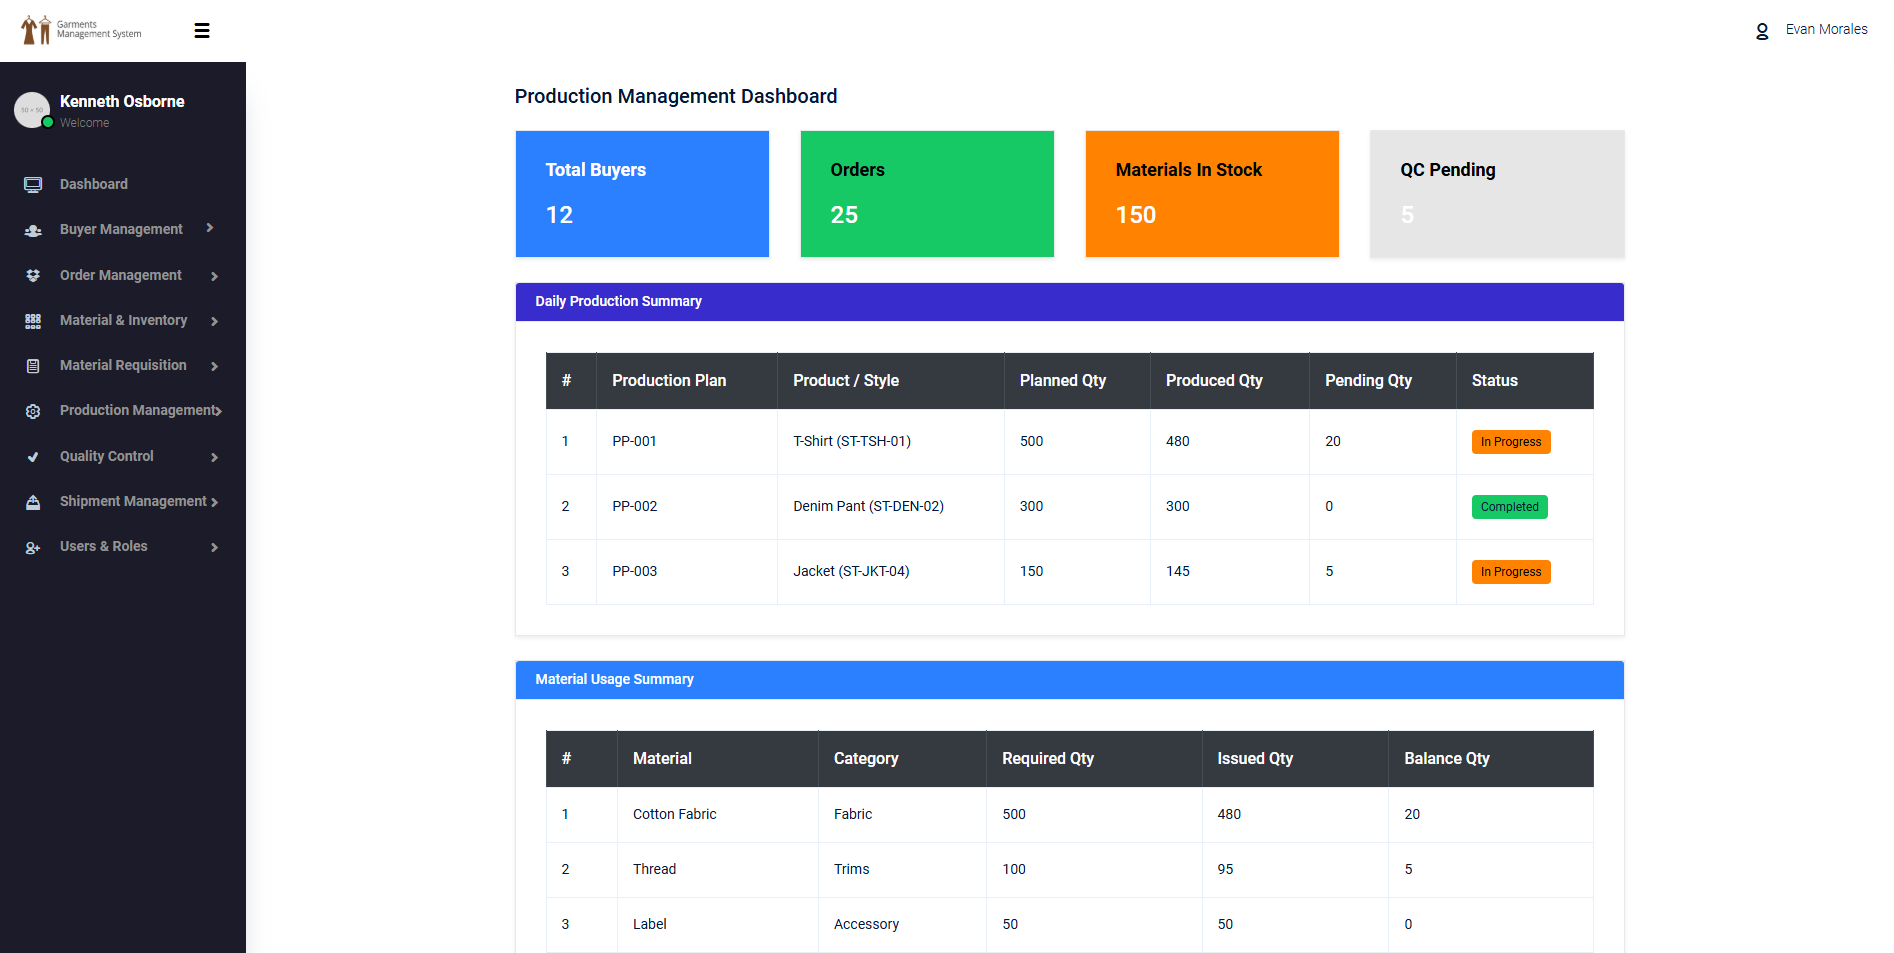Click the Production Management gear icon

point(33,411)
